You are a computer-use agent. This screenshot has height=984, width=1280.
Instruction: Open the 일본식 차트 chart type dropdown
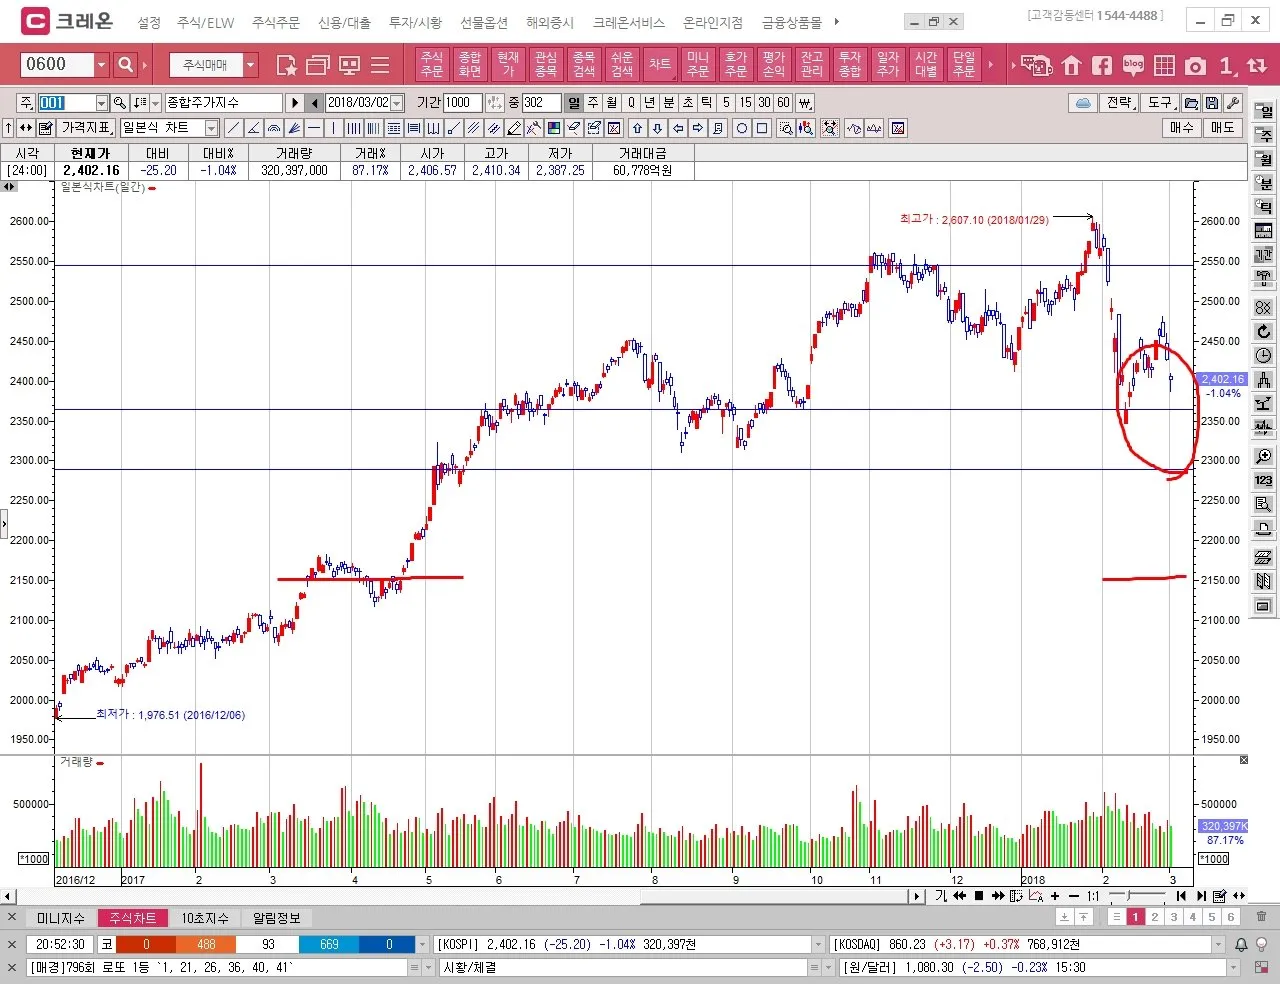click(x=212, y=128)
